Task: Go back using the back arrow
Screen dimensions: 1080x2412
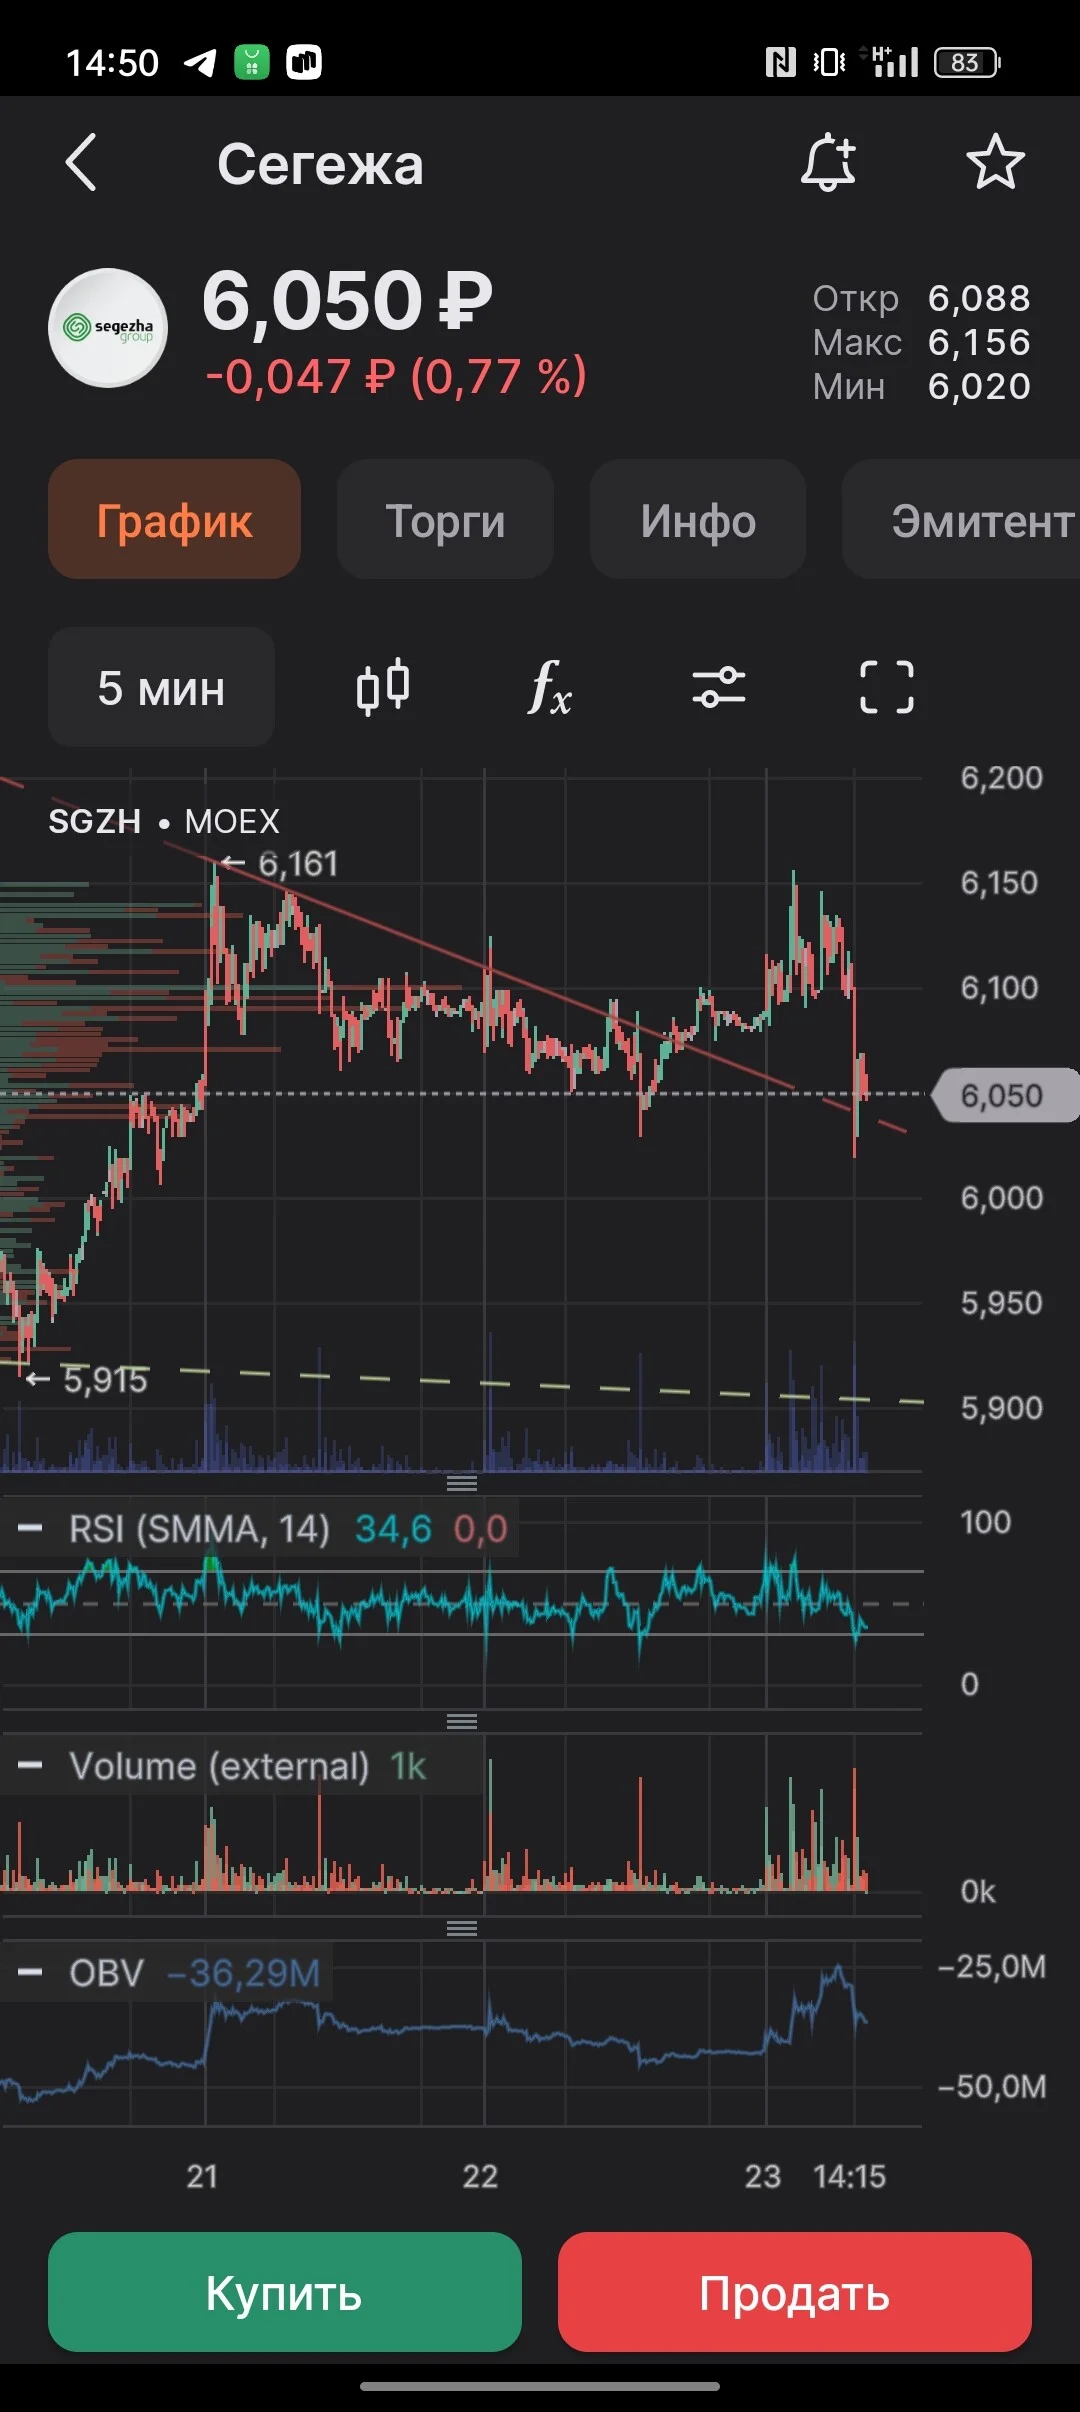Action: pyautogui.click(x=81, y=162)
